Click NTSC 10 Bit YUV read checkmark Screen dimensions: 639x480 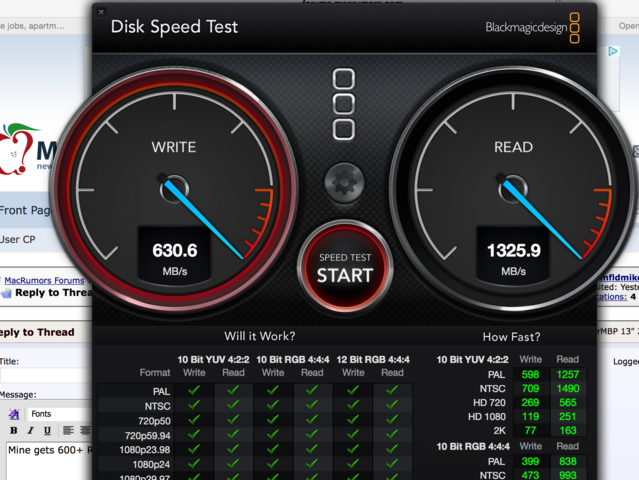click(x=233, y=405)
